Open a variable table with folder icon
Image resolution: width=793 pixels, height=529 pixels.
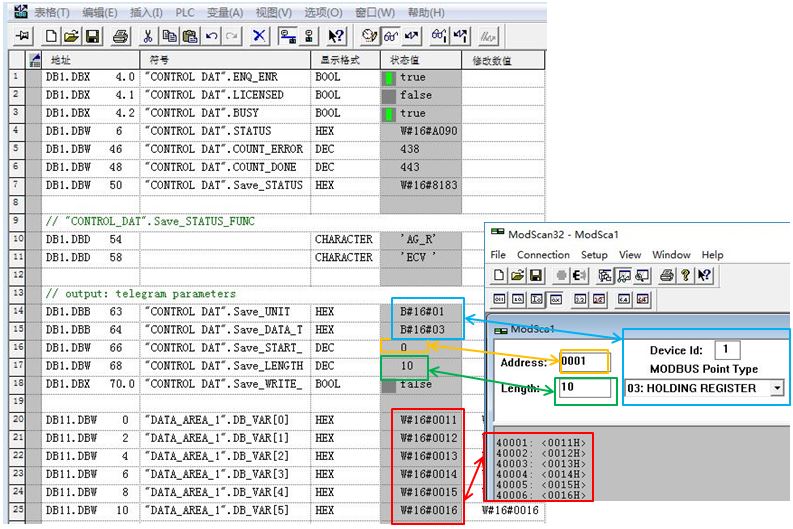pyautogui.click(x=71, y=36)
